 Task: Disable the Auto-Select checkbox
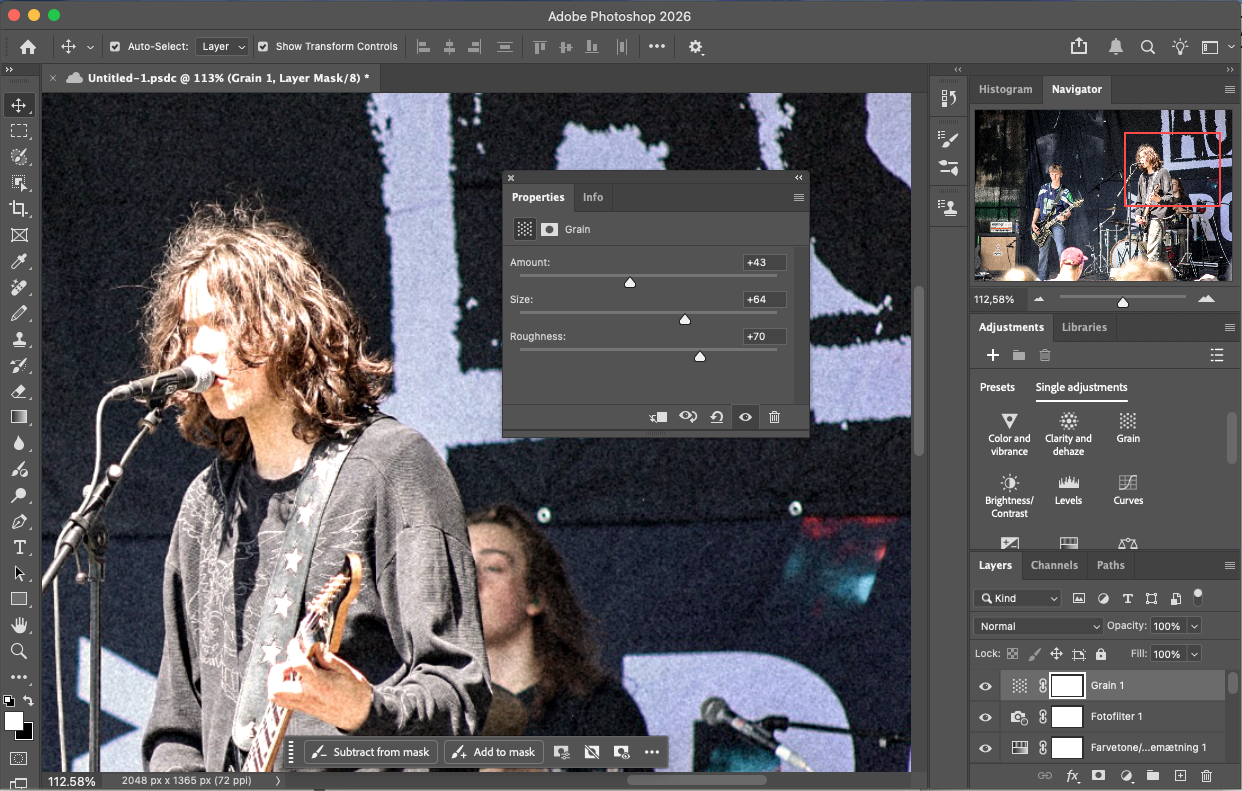point(115,46)
